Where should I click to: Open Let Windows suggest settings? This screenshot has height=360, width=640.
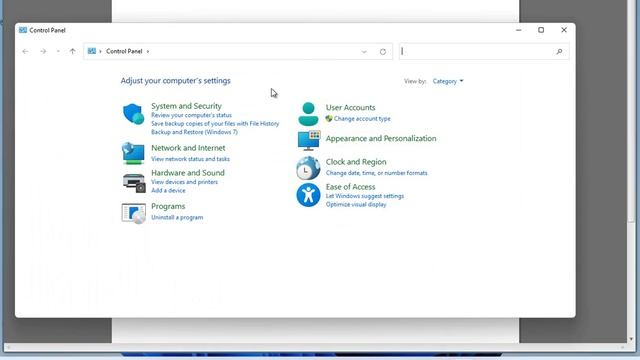point(364,196)
